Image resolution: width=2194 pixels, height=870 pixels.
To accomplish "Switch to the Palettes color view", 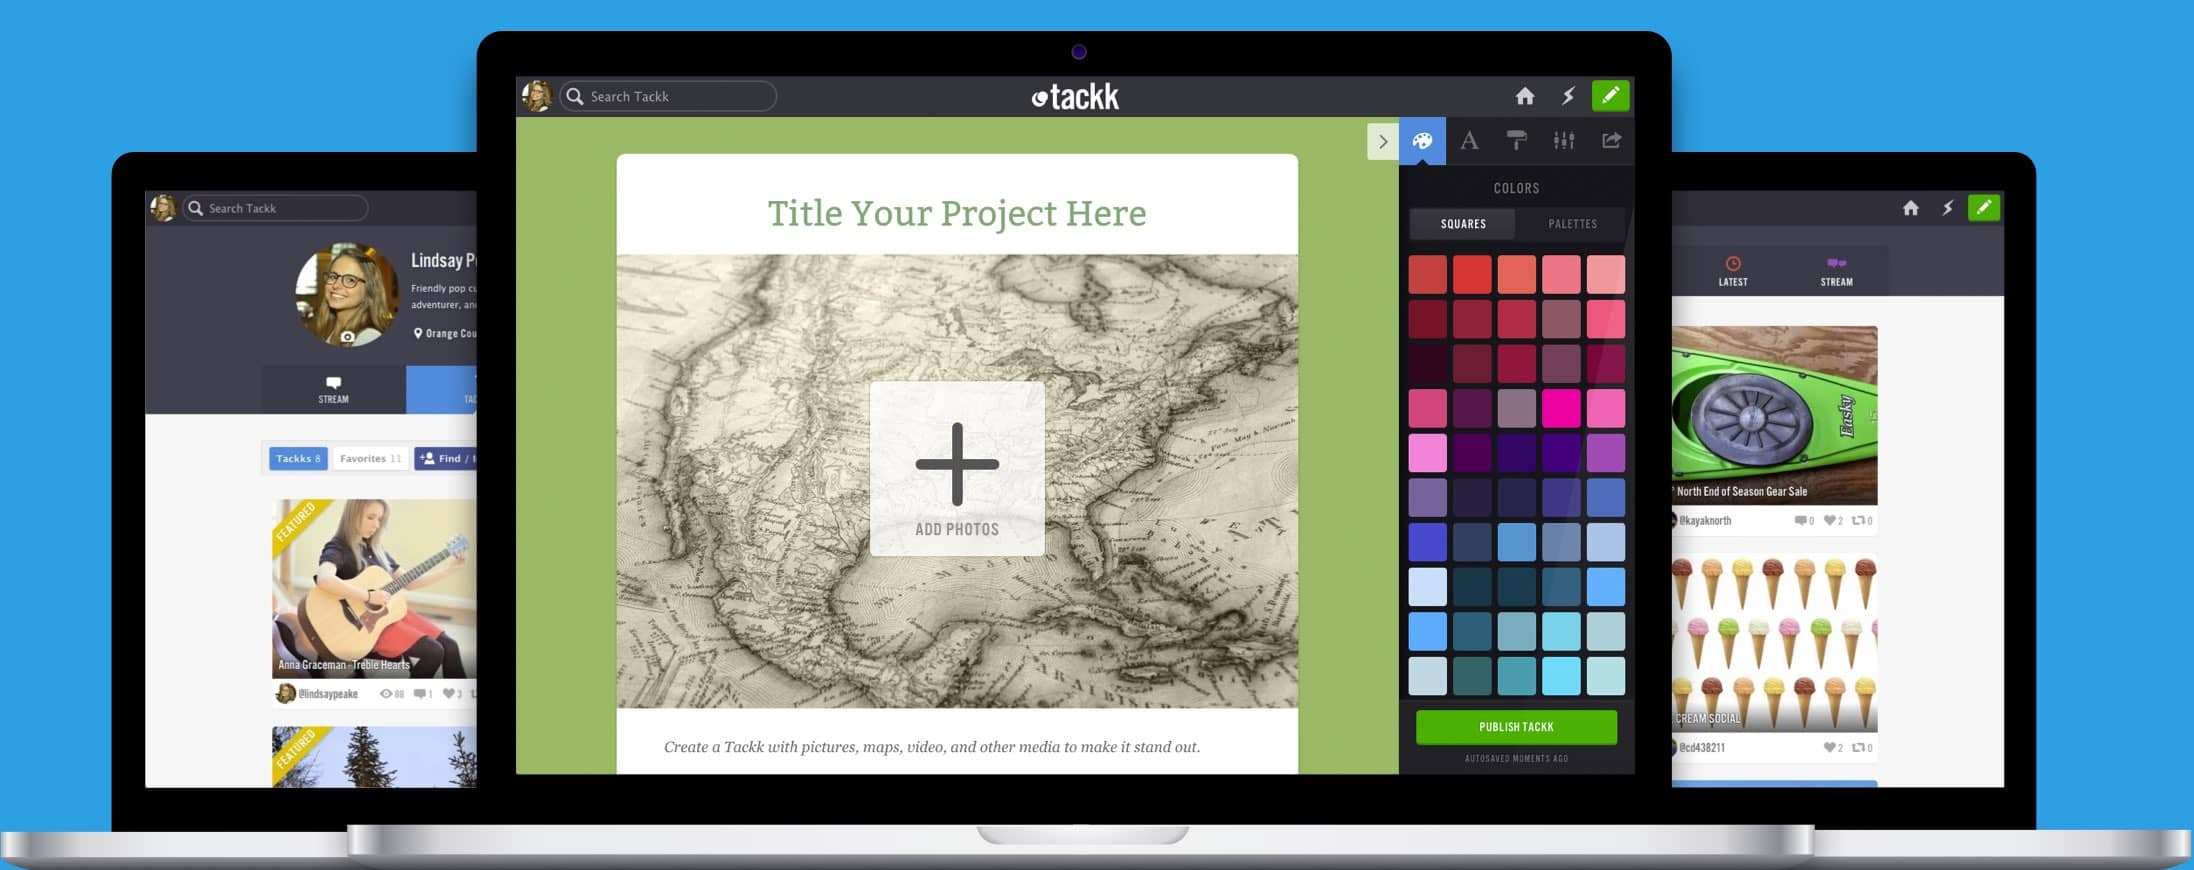I will click(1572, 224).
